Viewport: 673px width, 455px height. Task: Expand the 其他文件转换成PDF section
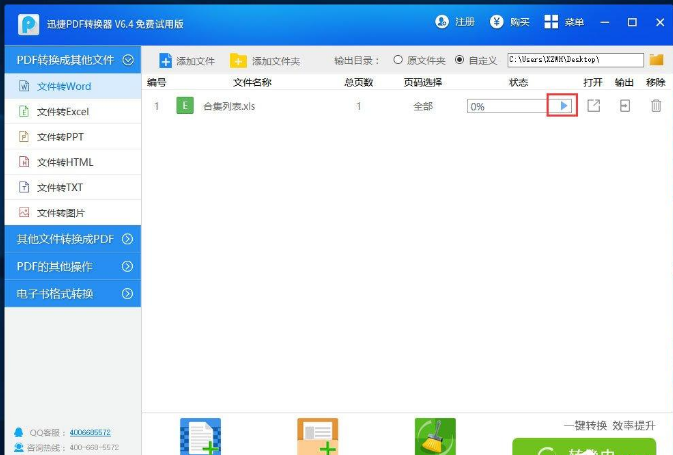coord(72,239)
